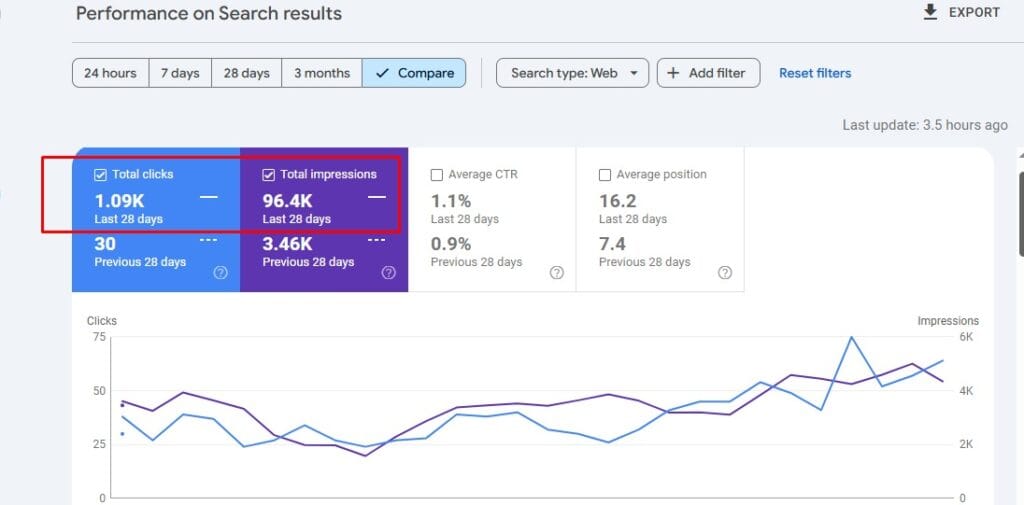Open the Search type: Web dropdown
Viewport: 1024px width, 505px height.
pyautogui.click(x=572, y=73)
